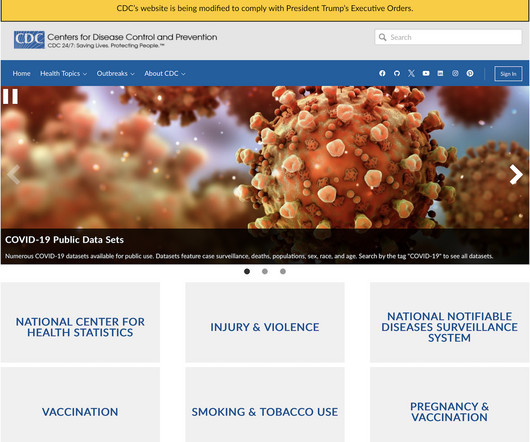530x442 pixels.
Task: Click the 'CDC 24/7: Saving Lives' tagline
Action: click(106, 46)
